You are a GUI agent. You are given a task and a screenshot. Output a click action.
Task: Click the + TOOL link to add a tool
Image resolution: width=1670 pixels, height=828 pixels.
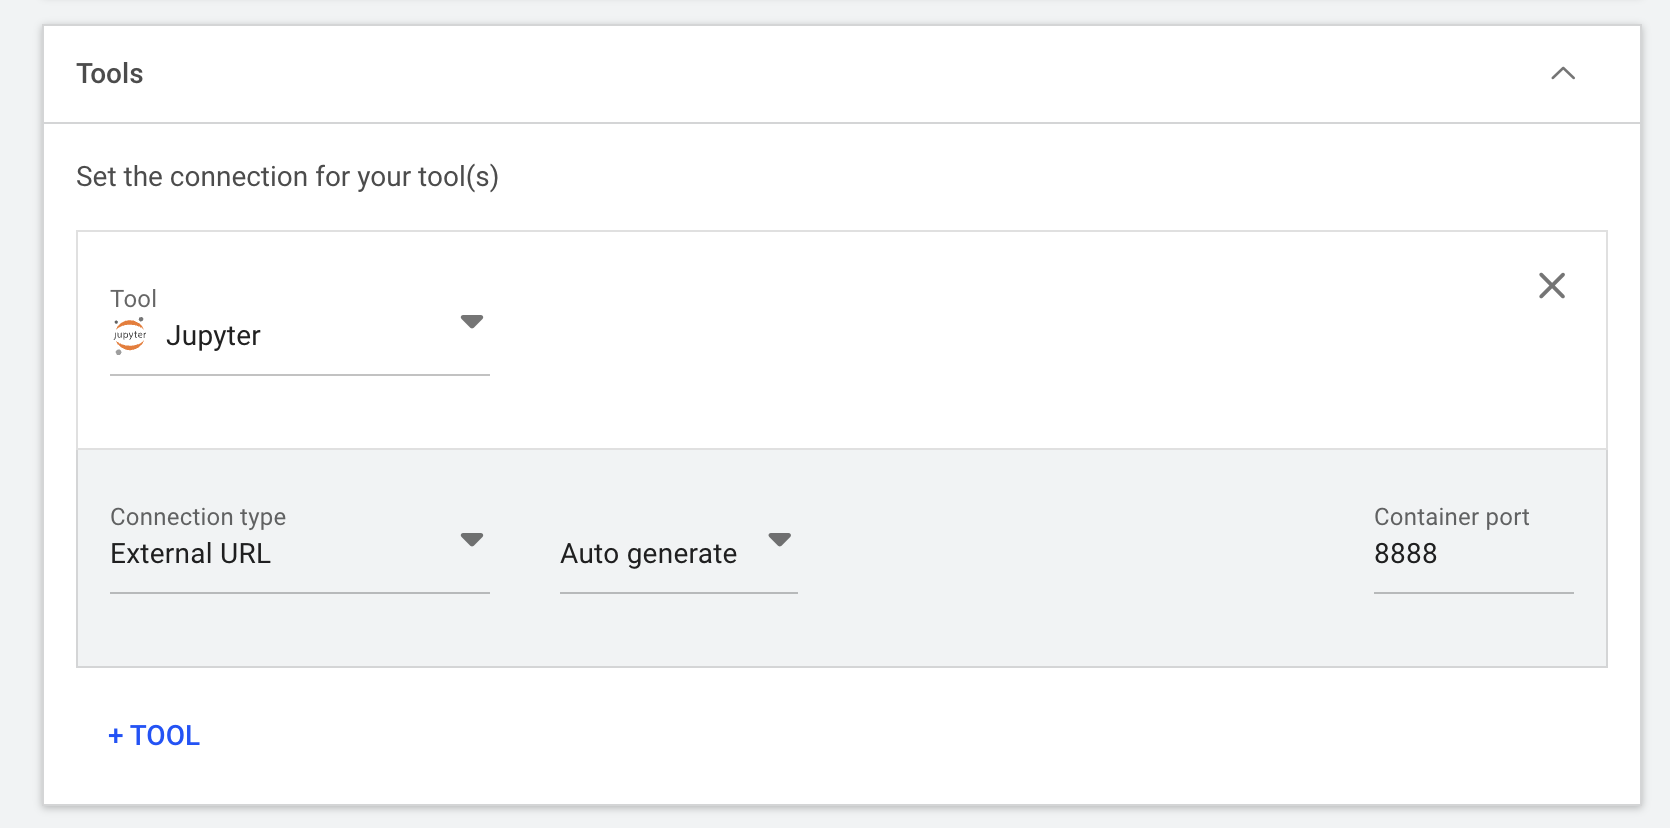pyautogui.click(x=152, y=735)
